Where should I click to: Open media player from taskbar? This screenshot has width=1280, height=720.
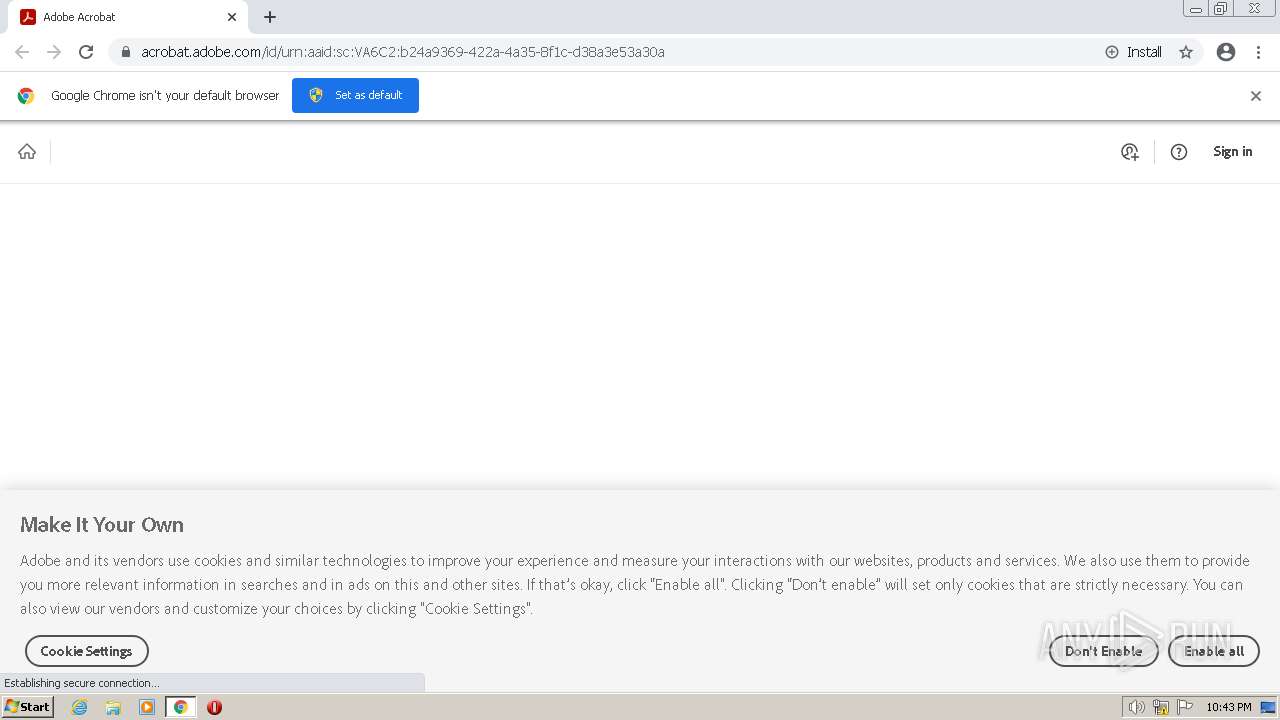pos(147,707)
